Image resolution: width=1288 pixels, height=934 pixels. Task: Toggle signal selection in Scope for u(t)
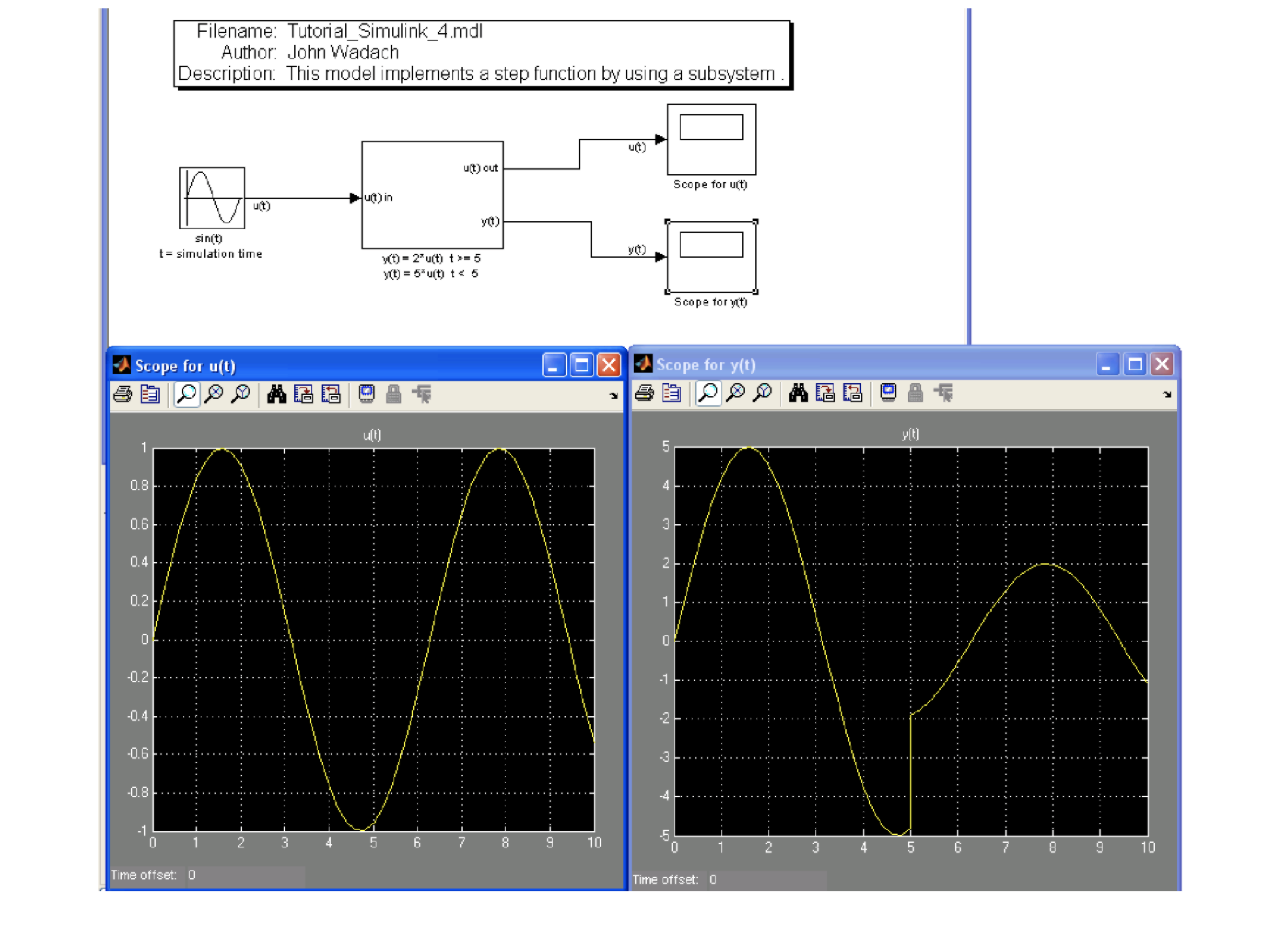(x=420, y=393)
